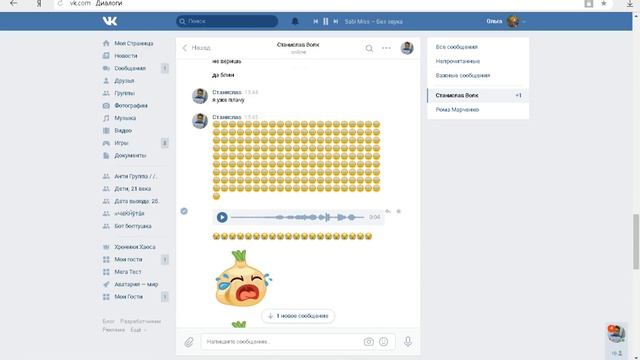Open the Бот болтушка community link
Image resolution: width=640 pixels, height=360 pixels.
pyautogui.click(x=133, y=226)
